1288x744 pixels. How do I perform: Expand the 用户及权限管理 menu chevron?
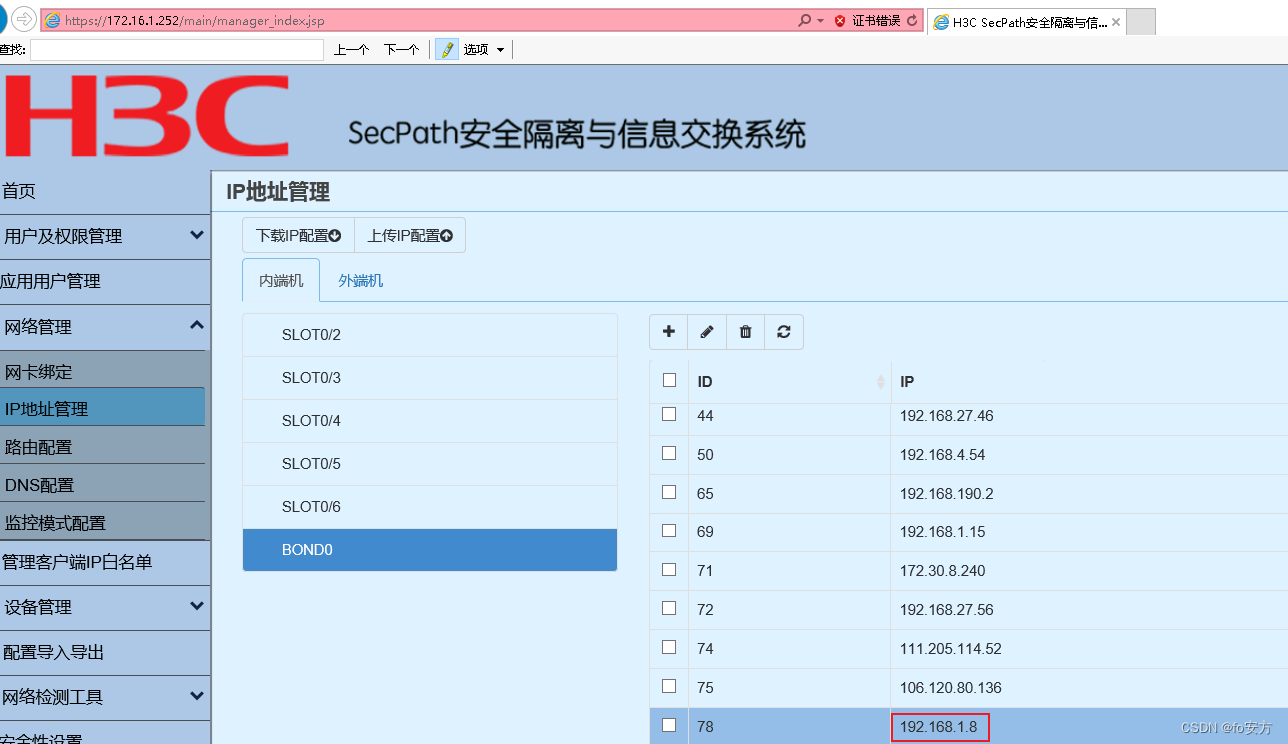click(196, 235)
